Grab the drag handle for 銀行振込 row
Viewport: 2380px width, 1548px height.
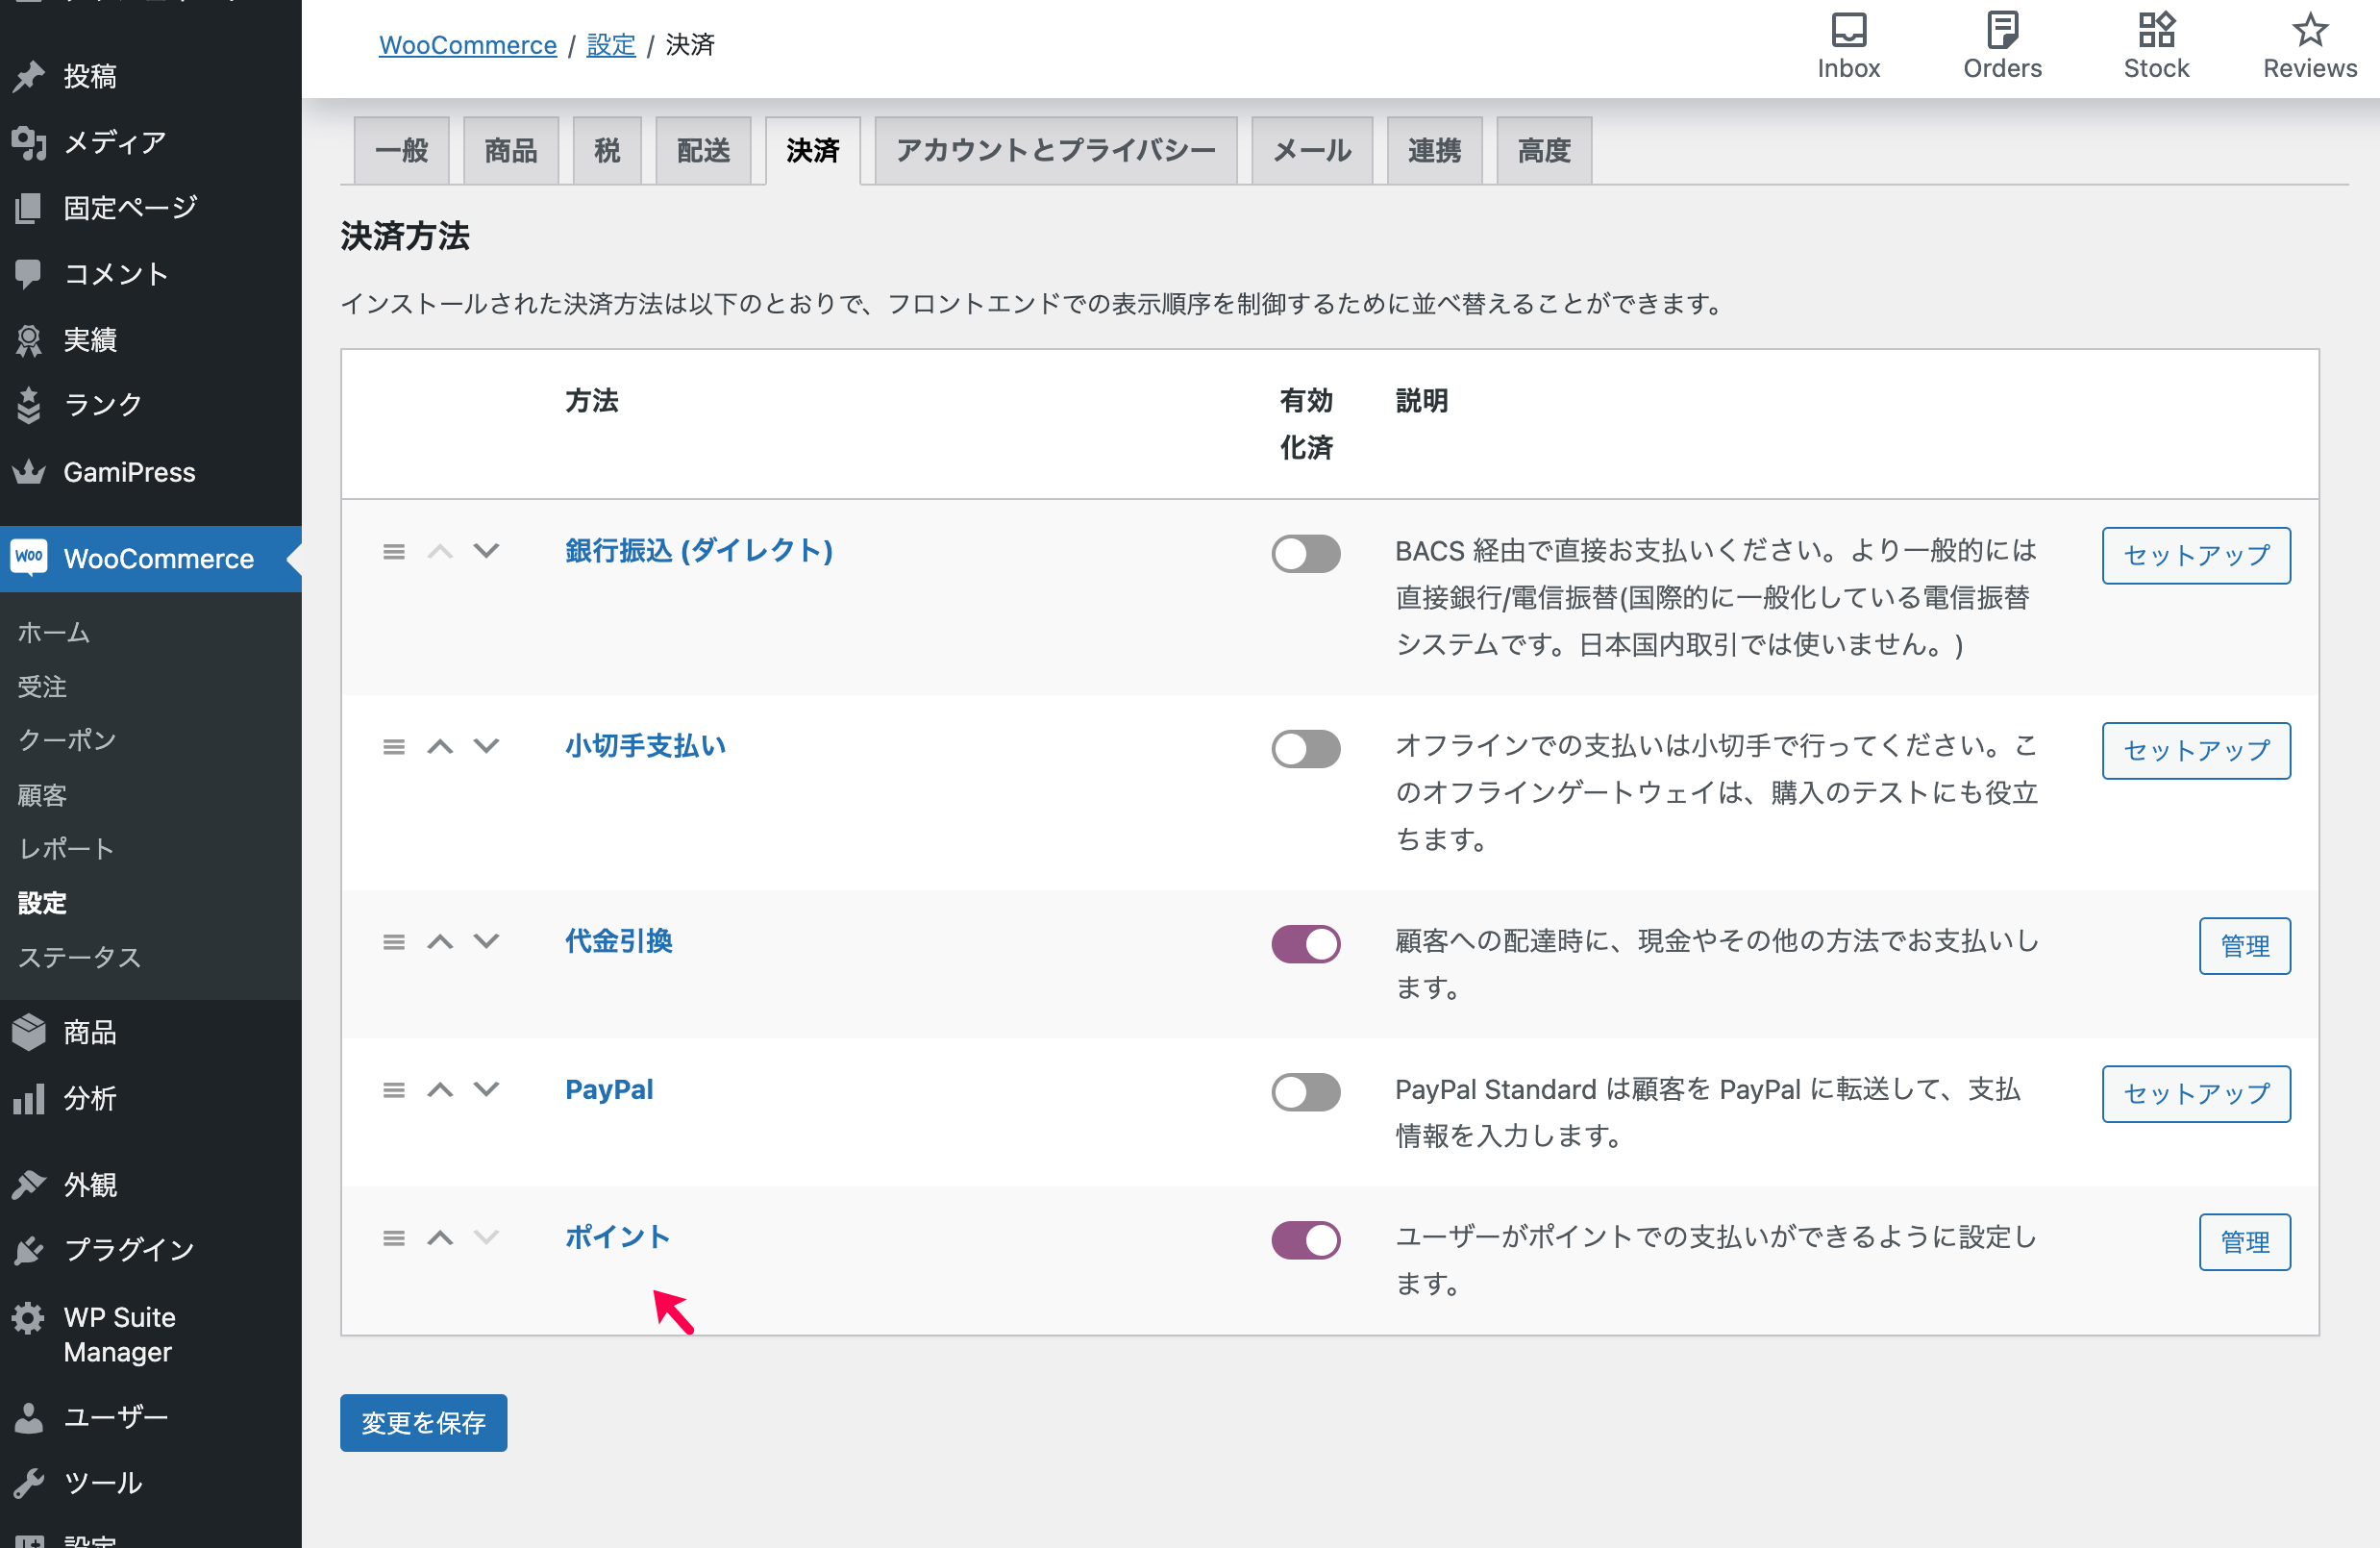click(394, 552)
